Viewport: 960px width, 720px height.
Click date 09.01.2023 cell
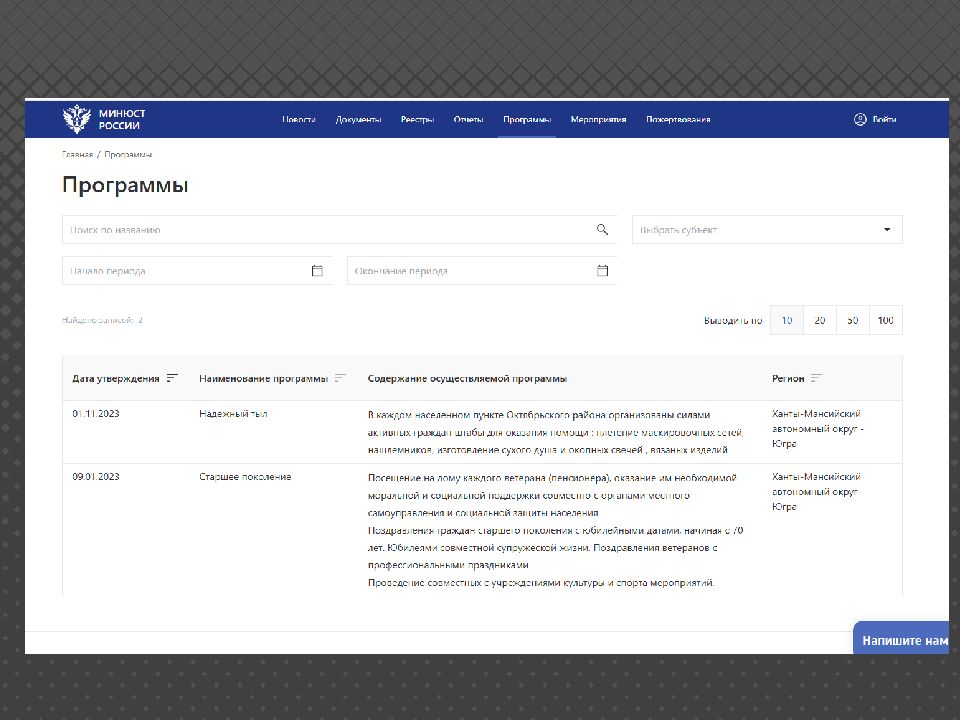[96, 477]
